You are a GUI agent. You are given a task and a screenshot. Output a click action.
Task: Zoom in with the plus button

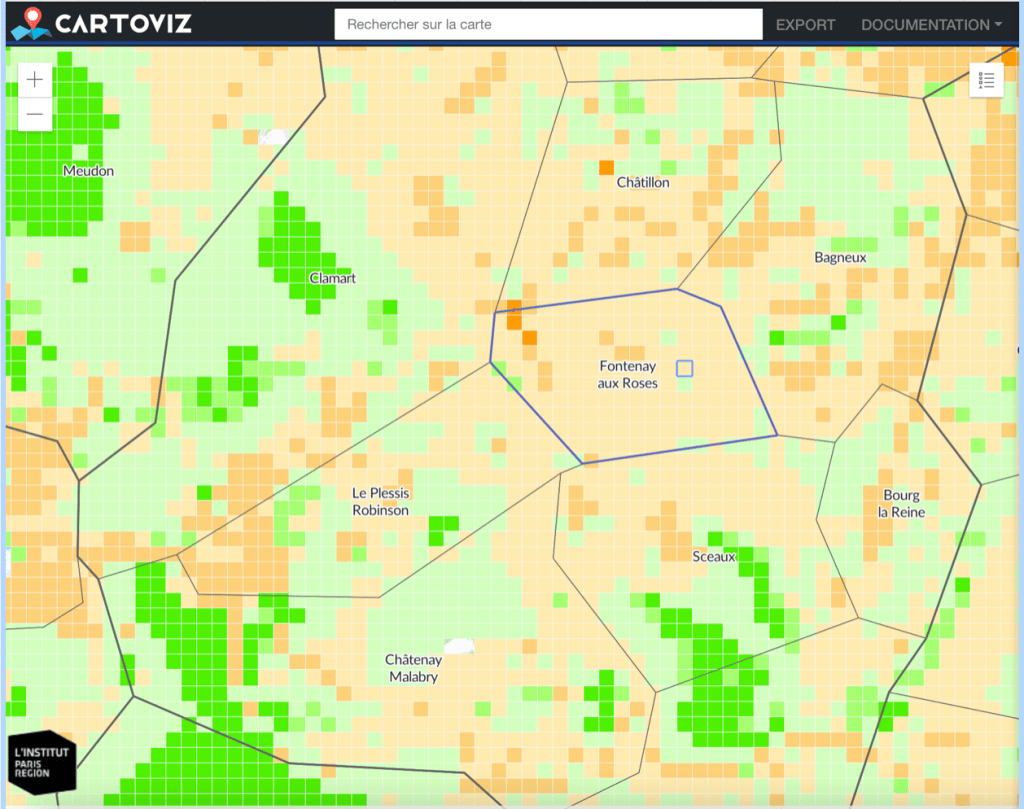[x=35, y=80]
